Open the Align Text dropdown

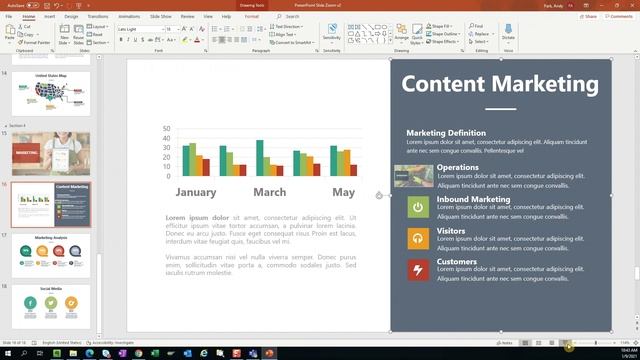[282, 34]
